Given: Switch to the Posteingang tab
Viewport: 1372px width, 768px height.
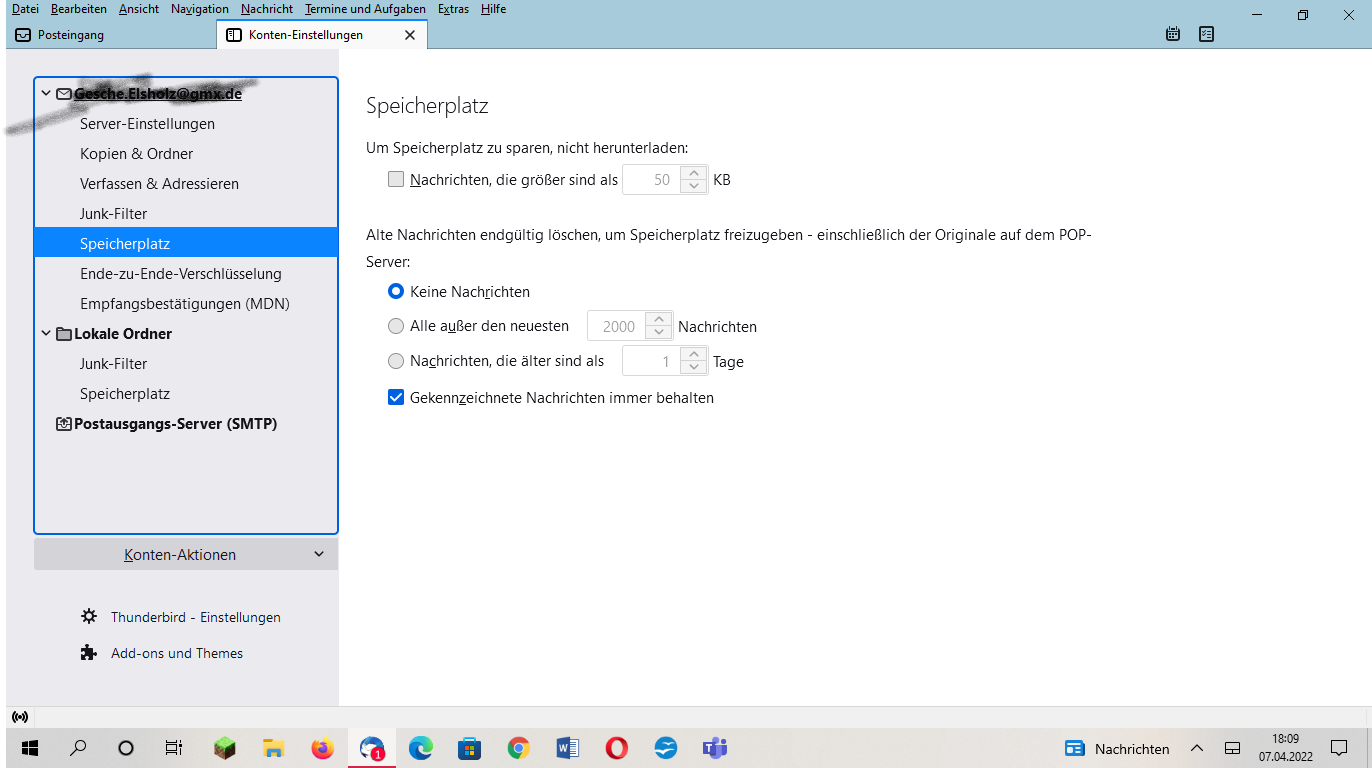Looking at the screenshot, I should (70, 35).
